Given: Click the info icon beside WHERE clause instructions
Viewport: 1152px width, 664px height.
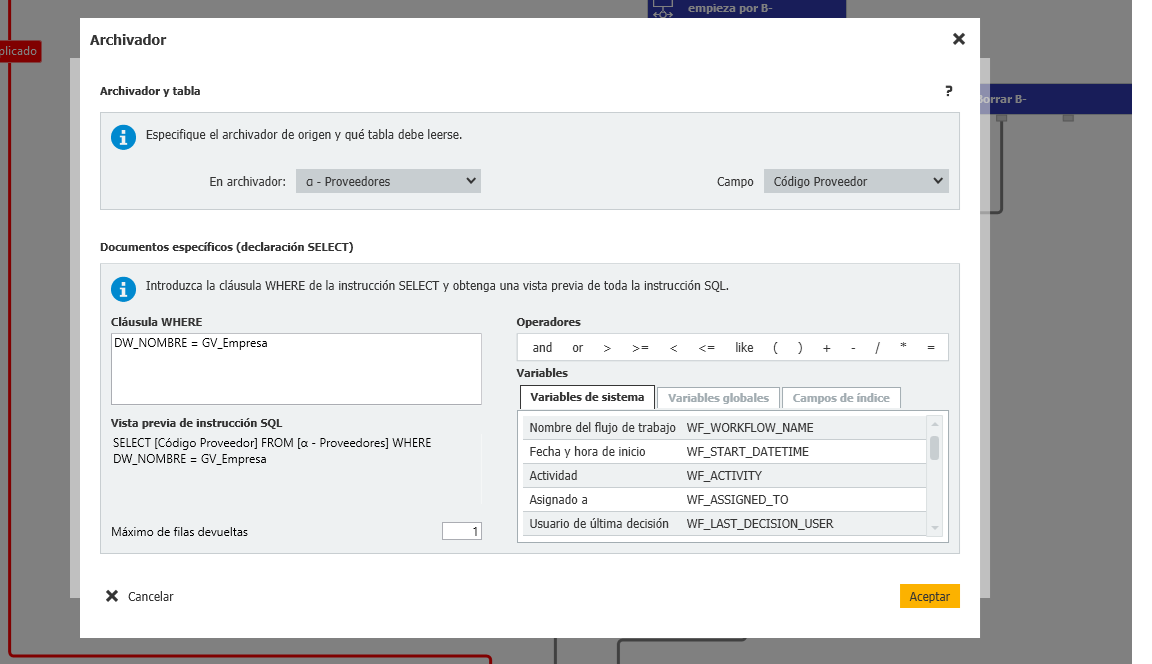Looking at the screenshot, I should point(123,289).
